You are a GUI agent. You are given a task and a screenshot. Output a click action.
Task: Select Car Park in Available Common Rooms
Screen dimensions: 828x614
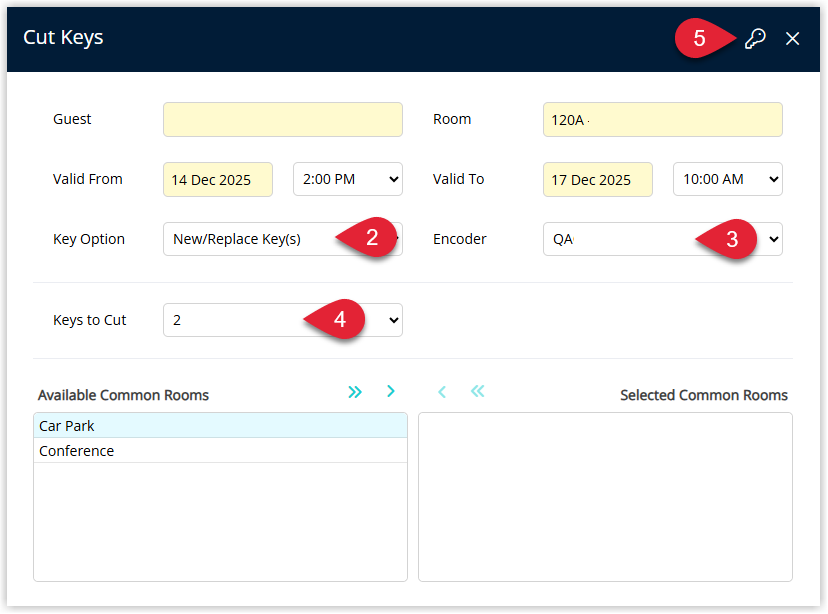[x=220, y=426]
